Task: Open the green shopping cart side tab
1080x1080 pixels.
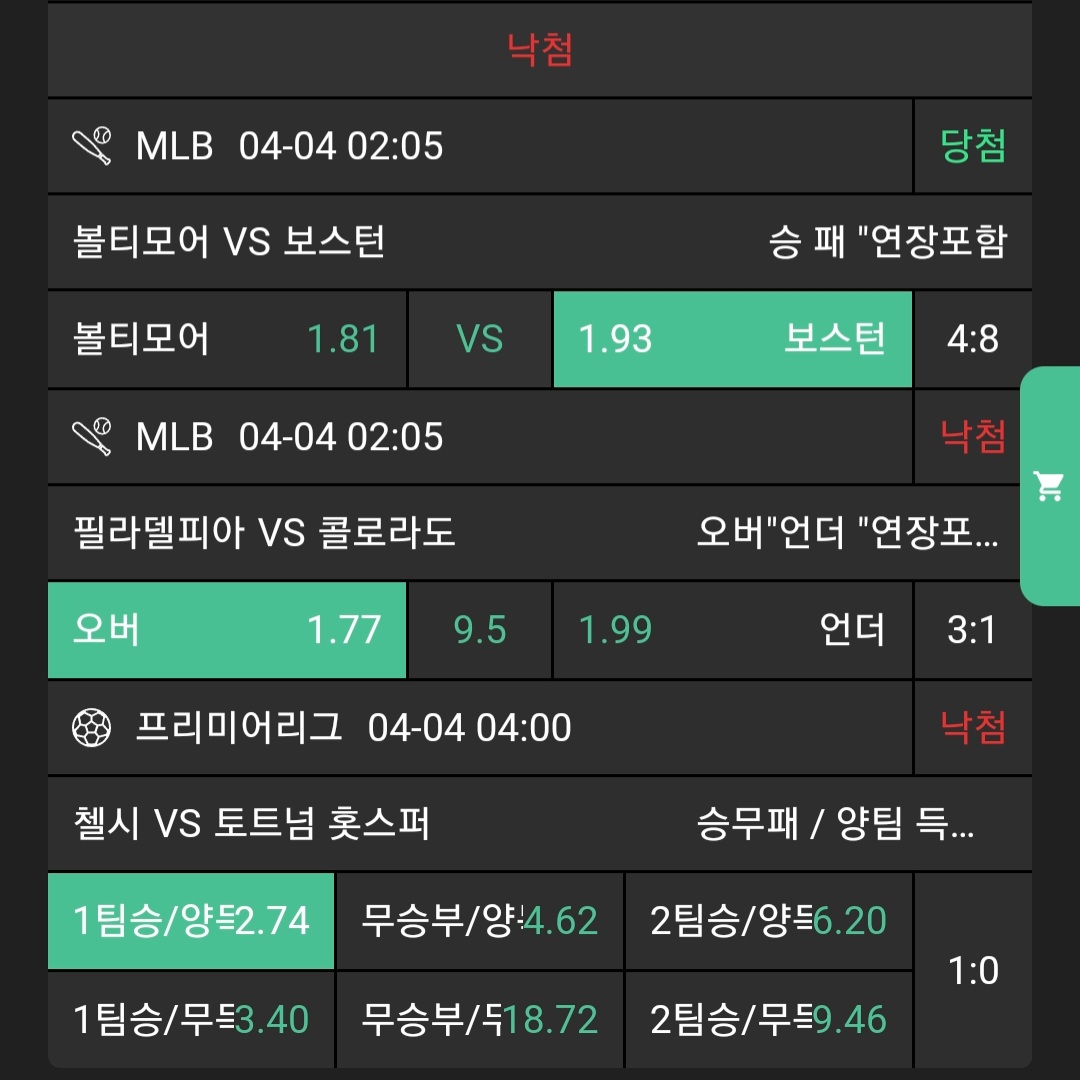Action: coord(1049,487)
